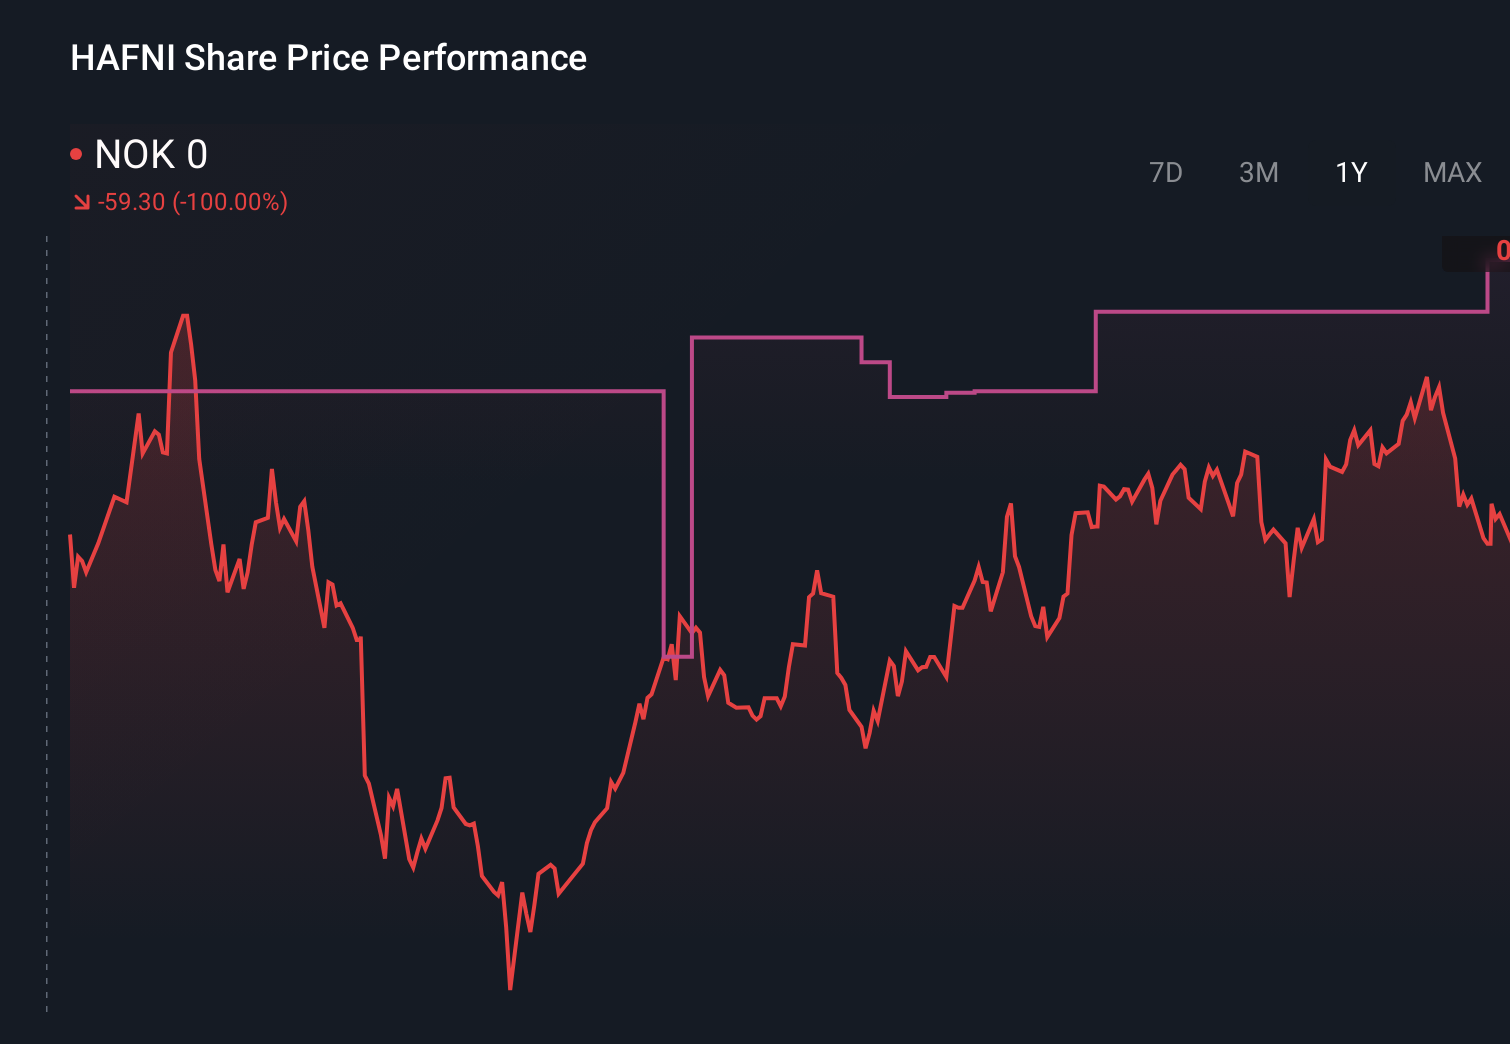Click the red price tooltip label showing 0
This screenshot has width=1510, height=1044.
pos(1503,251)
